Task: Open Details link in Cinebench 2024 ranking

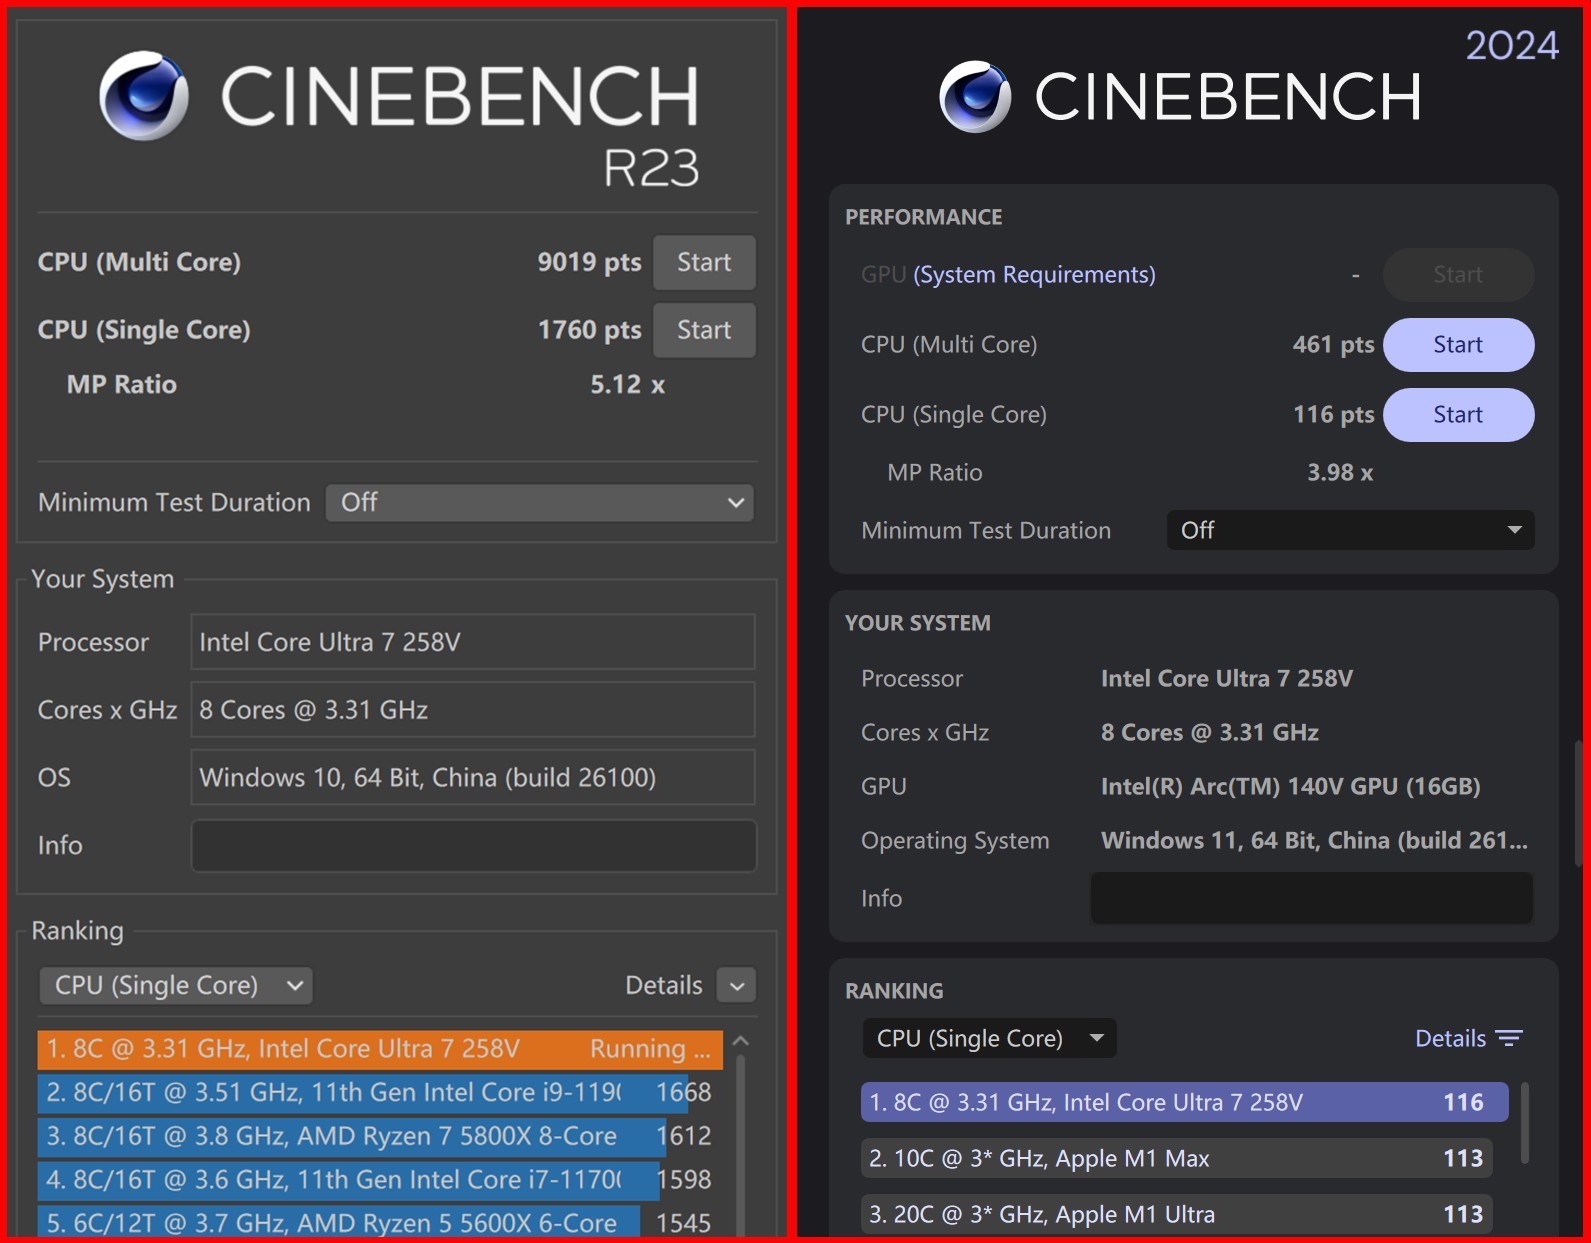Action: pos(1449,1039)
